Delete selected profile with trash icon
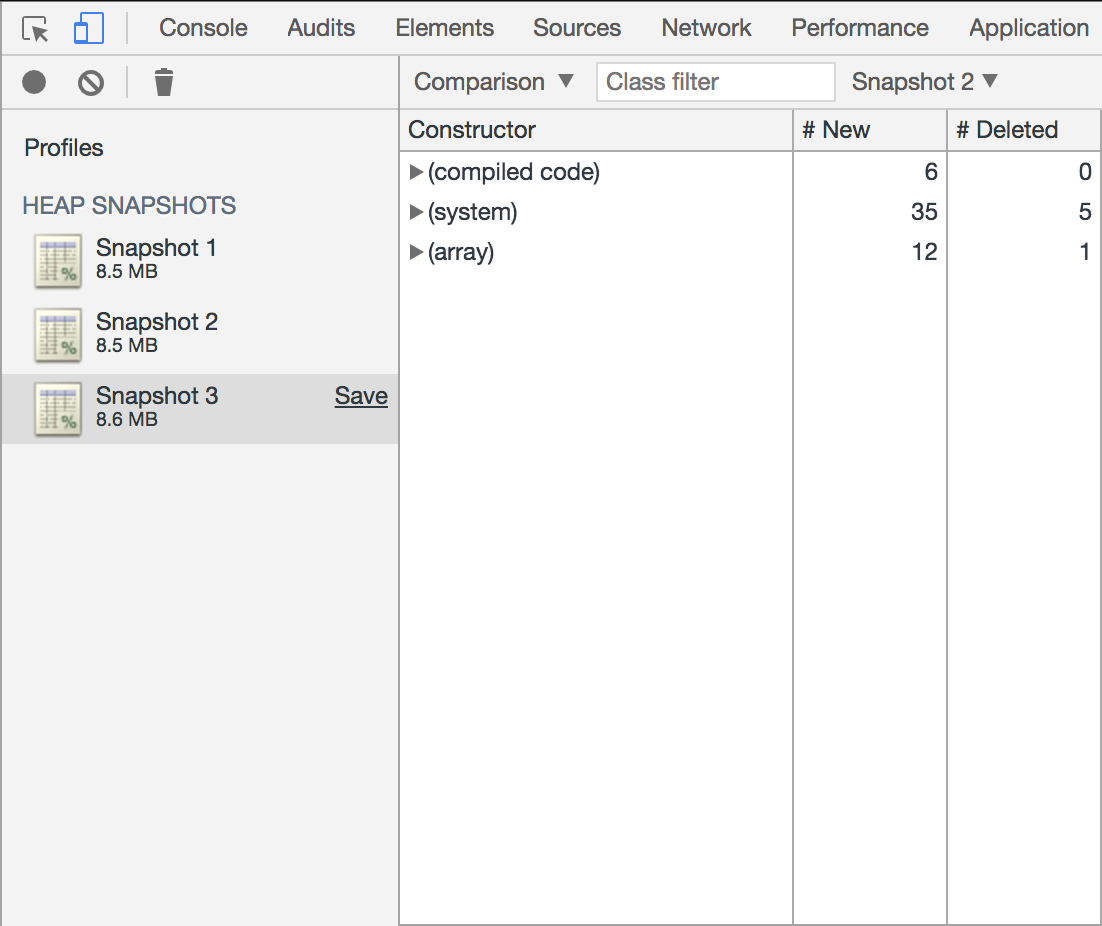 [164, 82]
